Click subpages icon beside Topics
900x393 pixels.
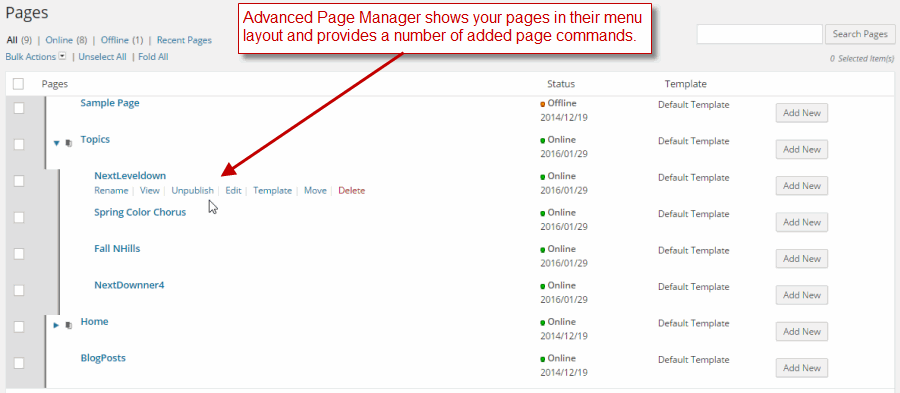pyautogui.click(x=68, y=143)
